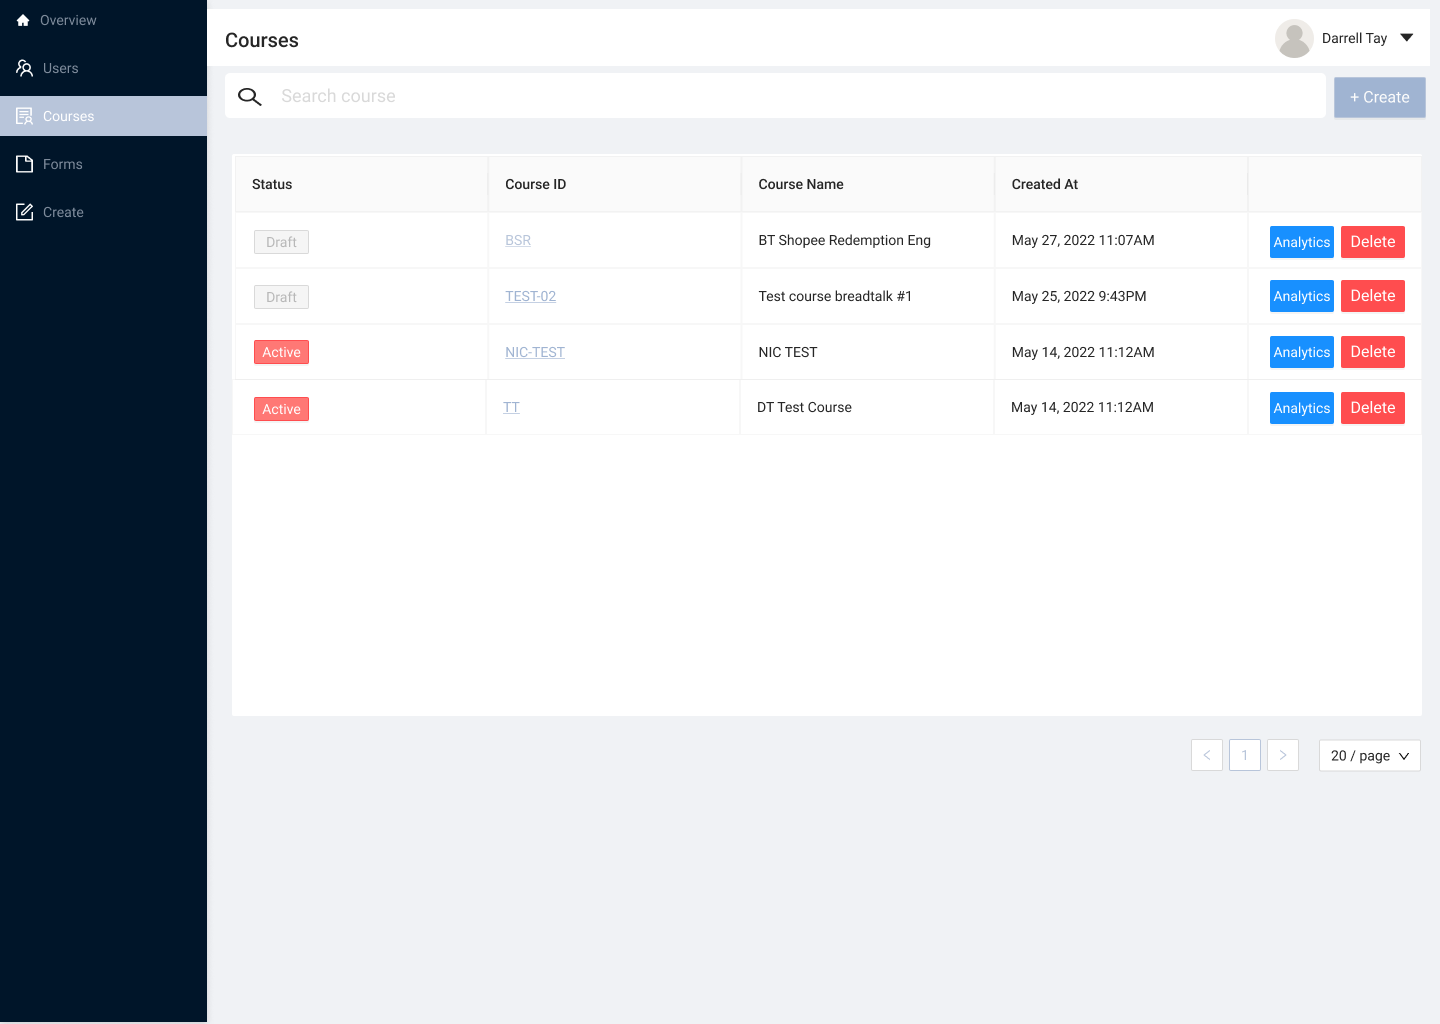This screenshot has width=1440, height=1024.
Task: Click the + Create course button
Action: coord(1380,97)
